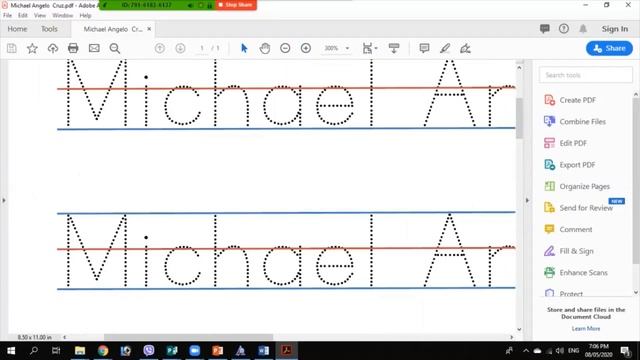
Task: Click the upload to cloud icon
Action: (53, 49)
